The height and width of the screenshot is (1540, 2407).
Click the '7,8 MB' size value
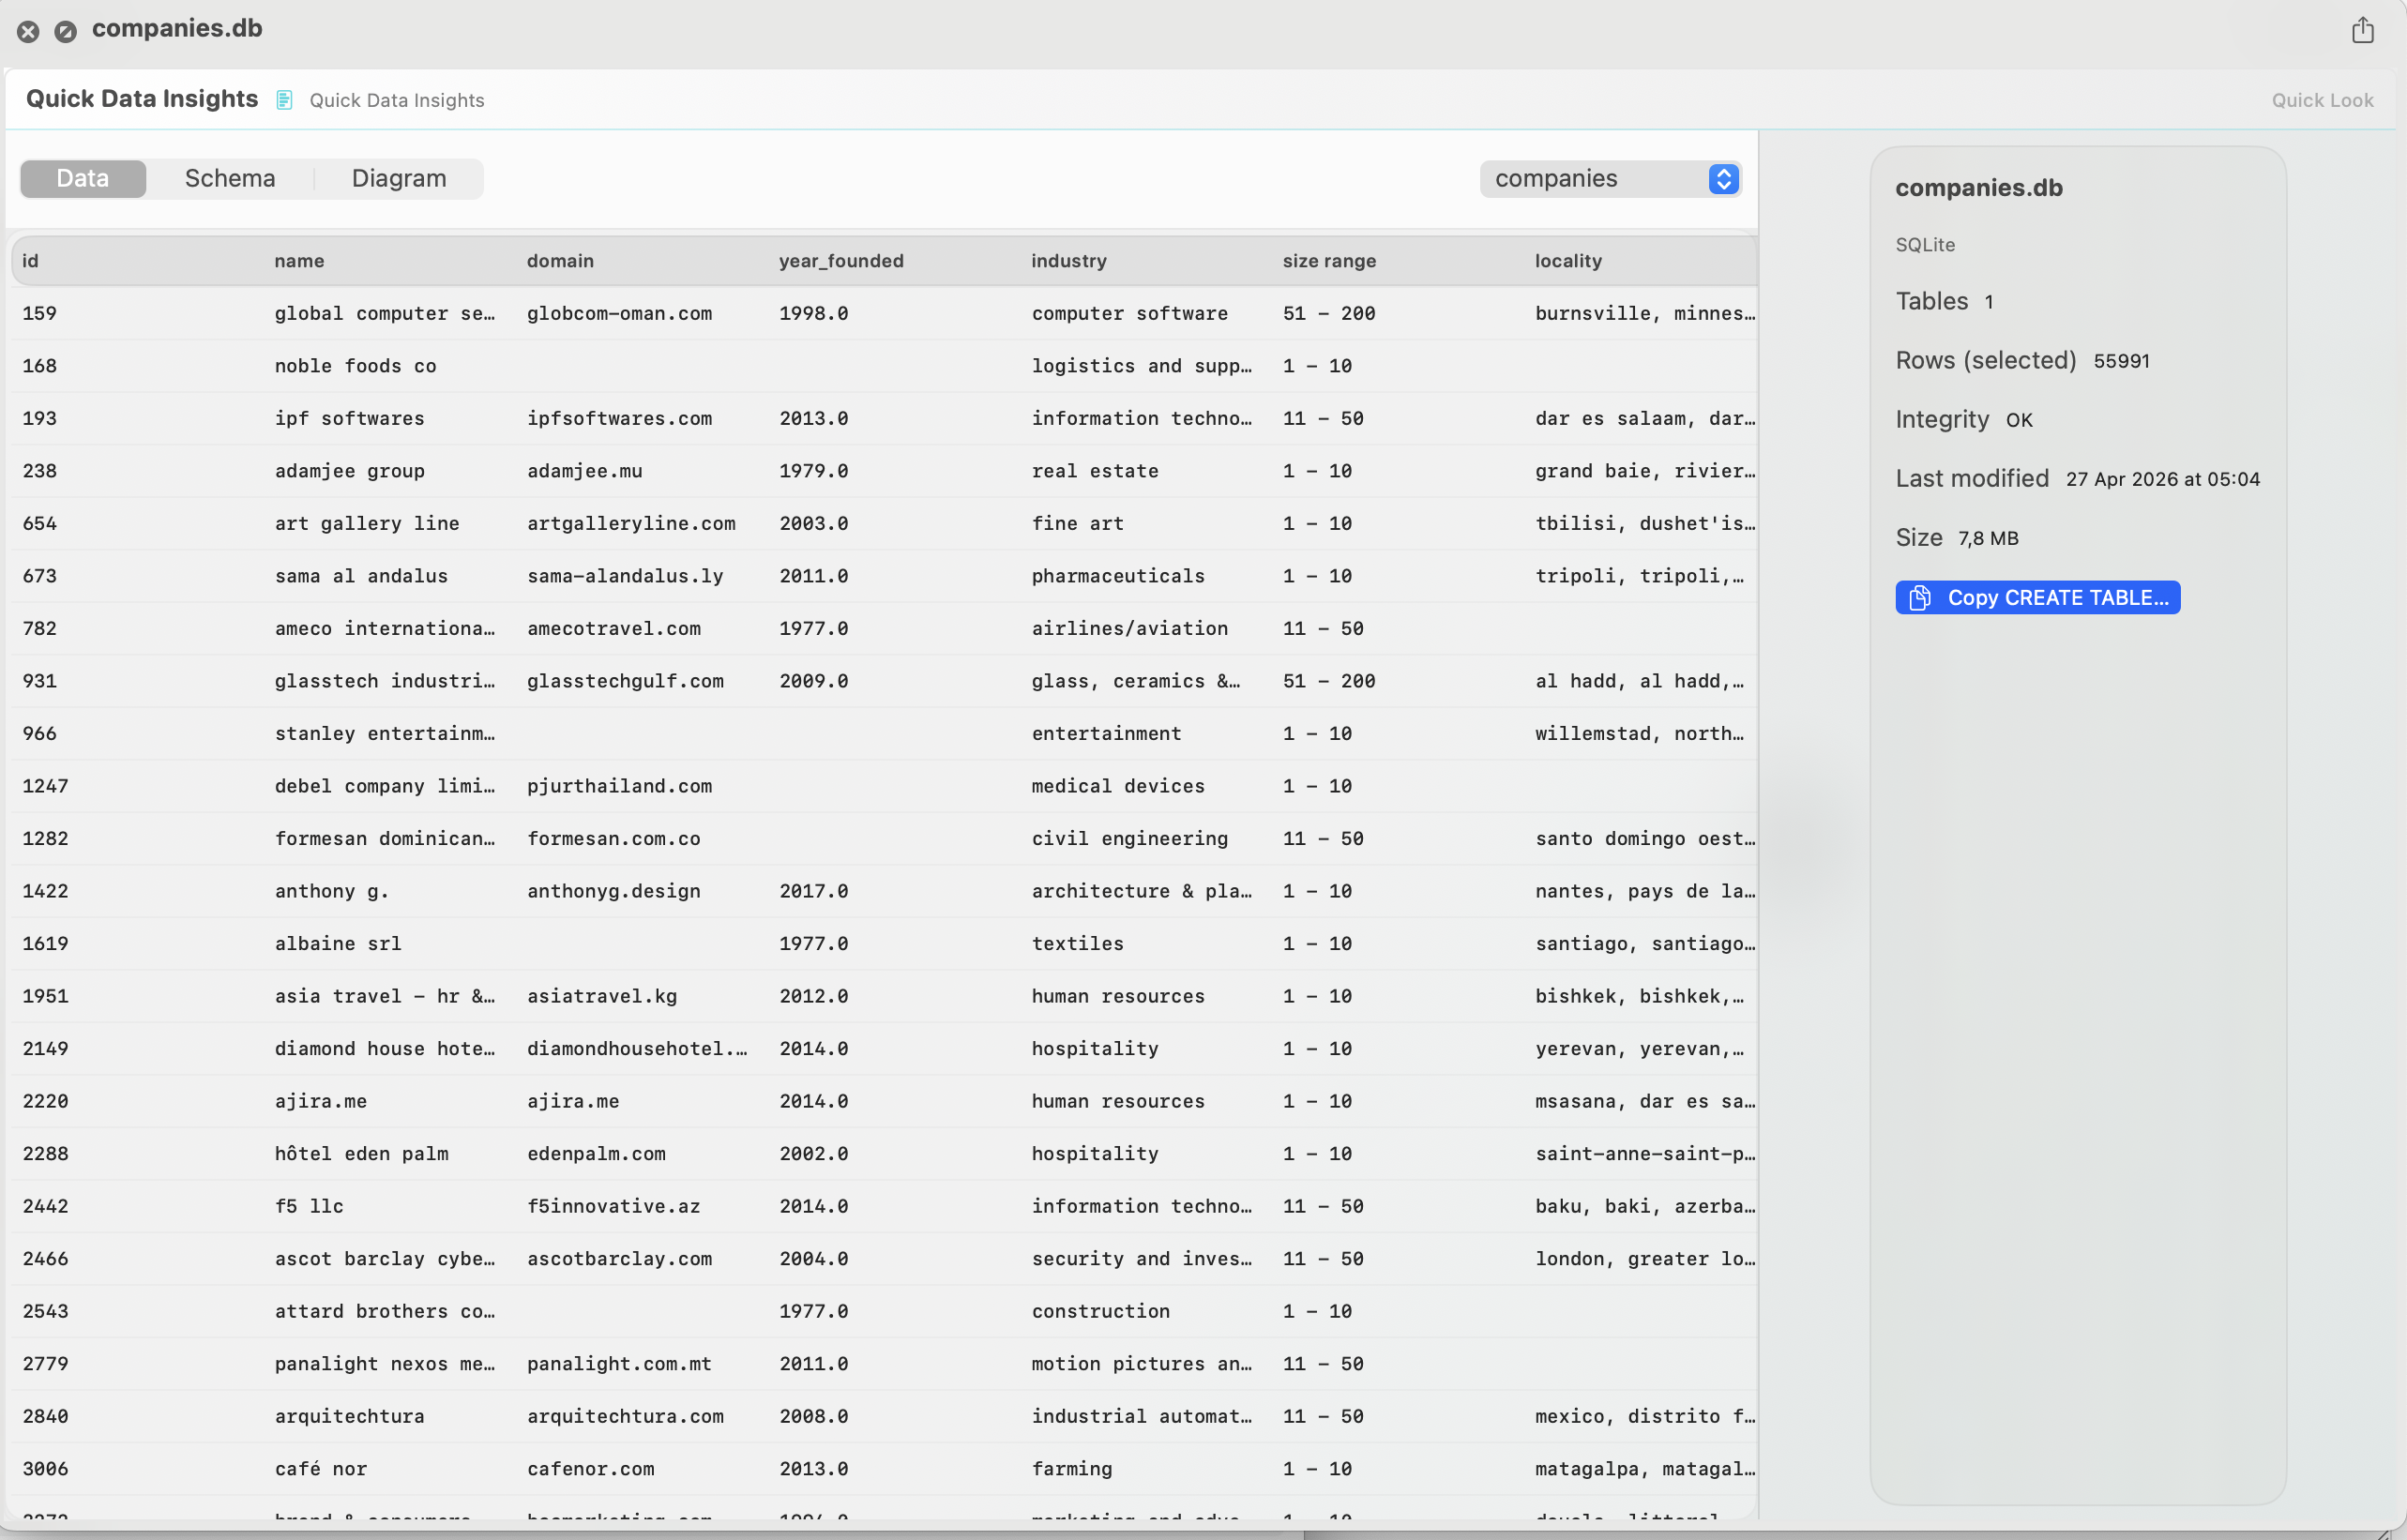pyautogui.click(x=1988, y=538)
